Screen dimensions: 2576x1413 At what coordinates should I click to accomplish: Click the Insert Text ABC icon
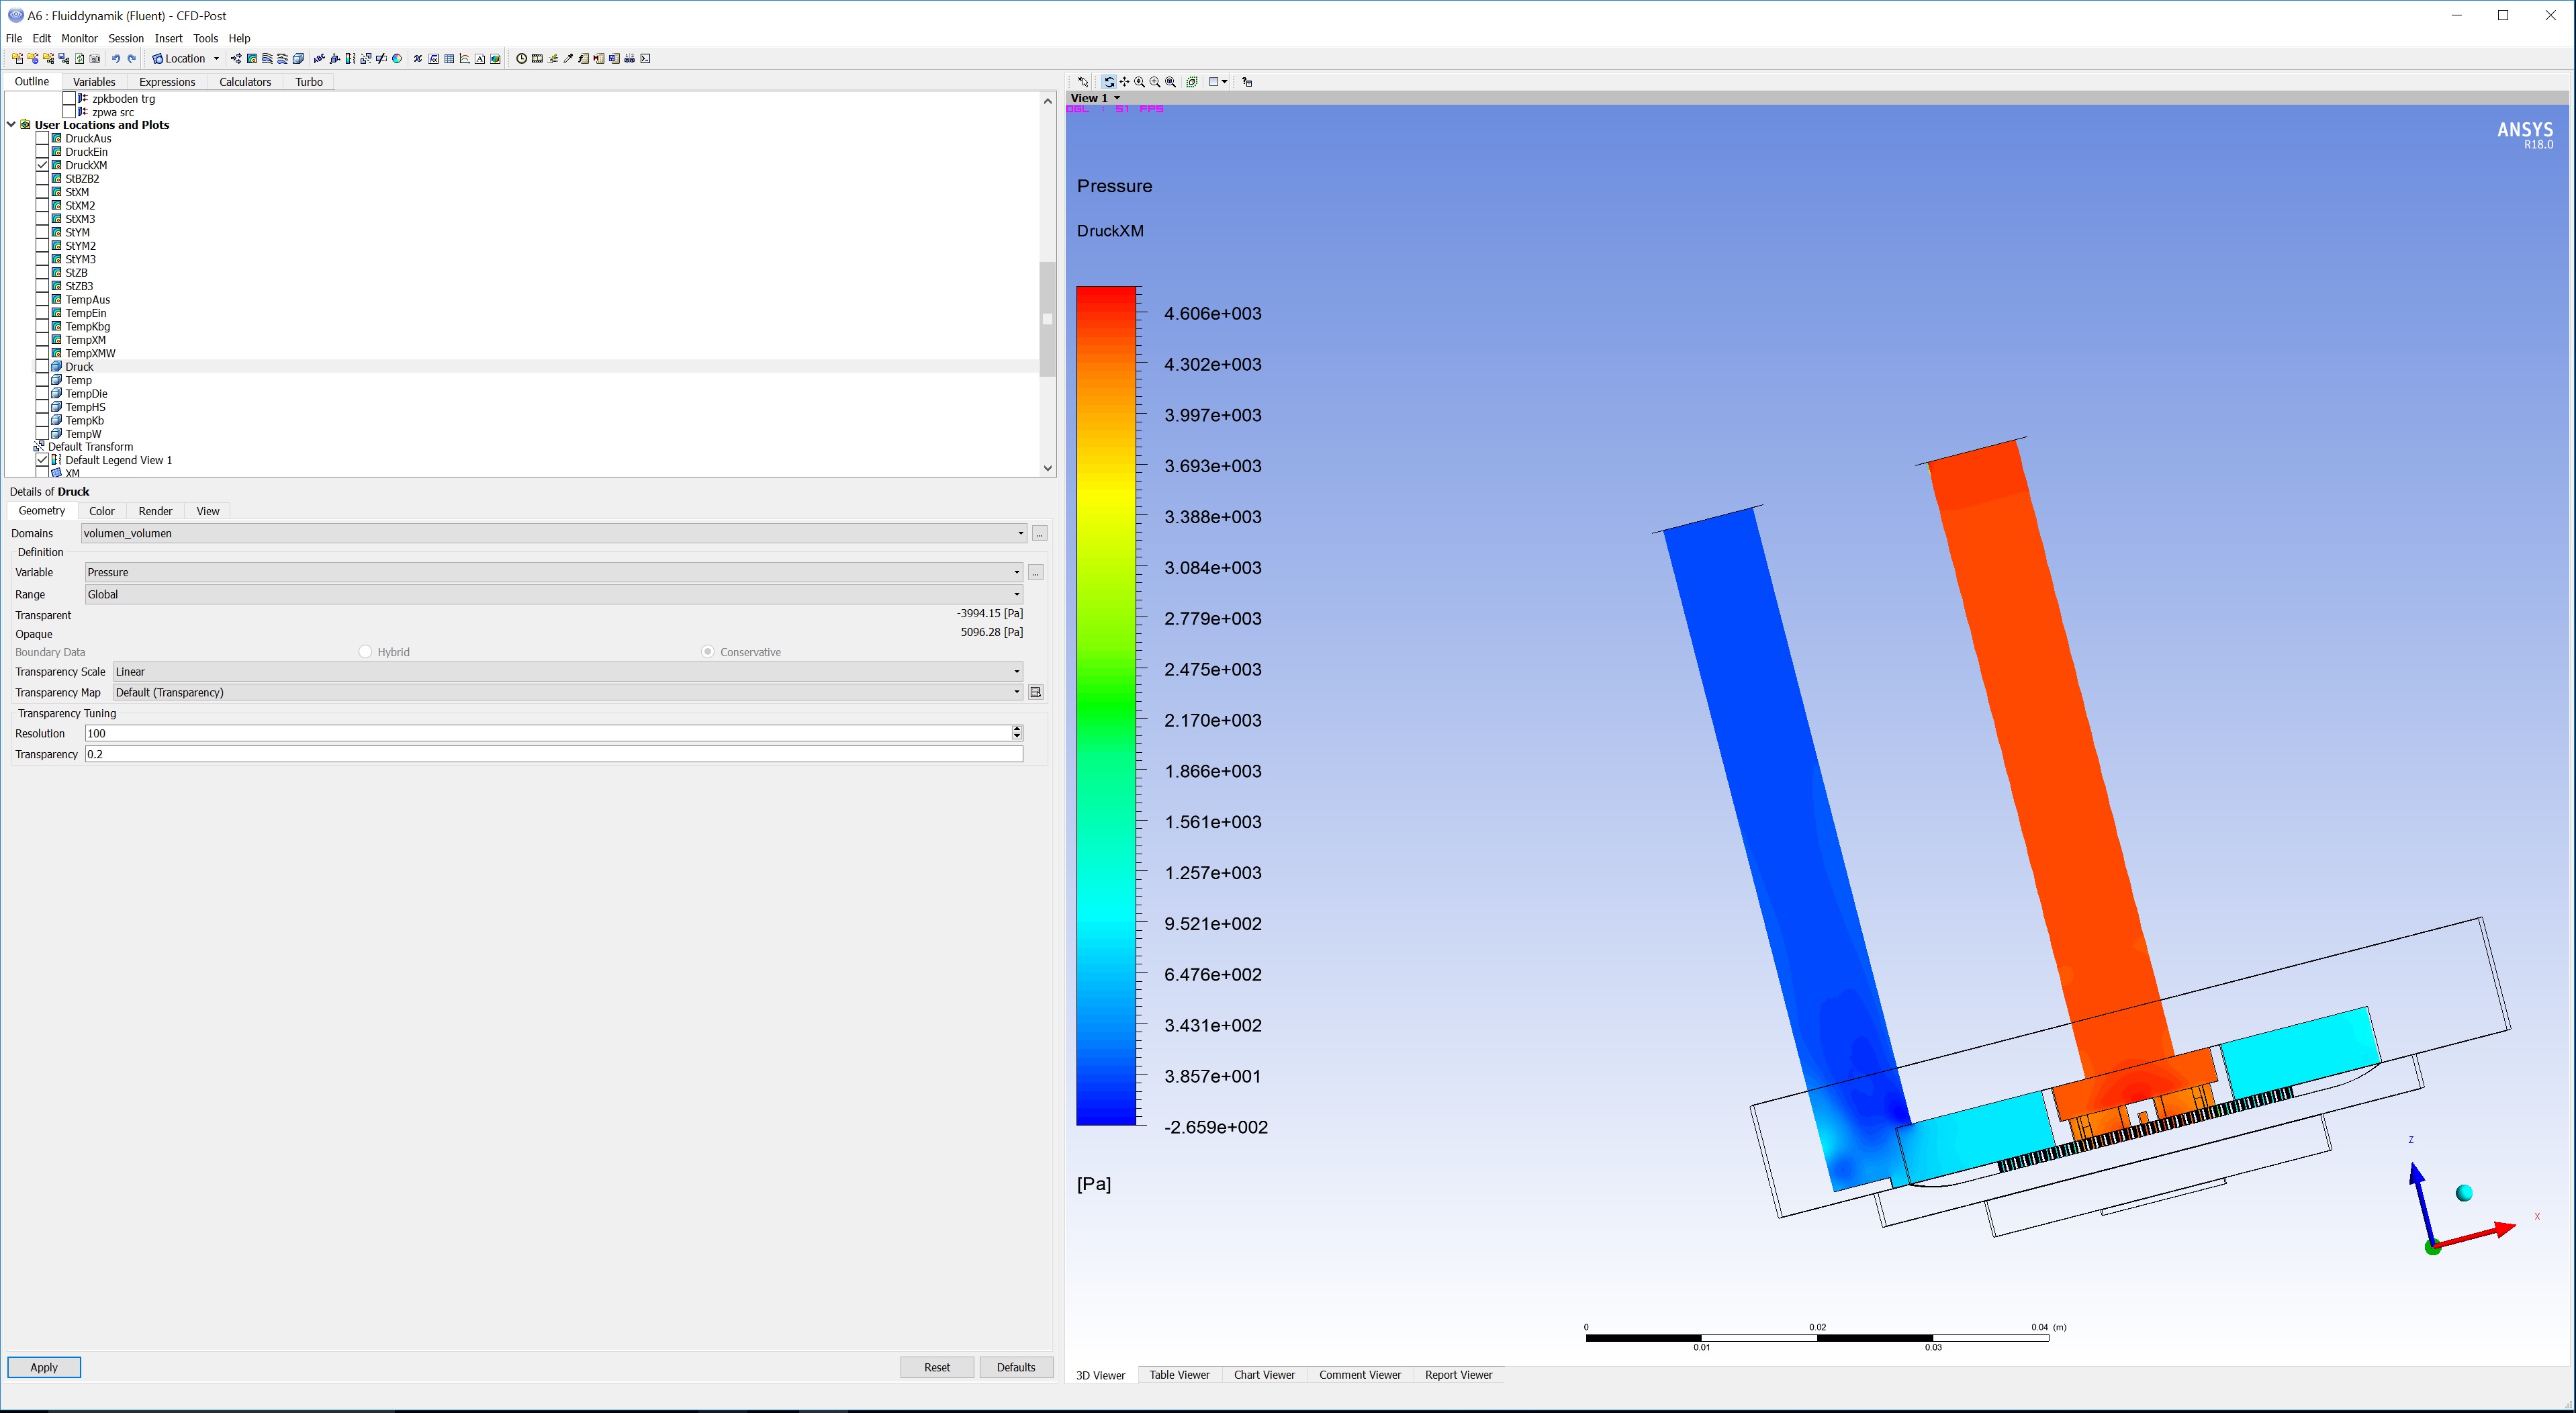pos(319,59)
